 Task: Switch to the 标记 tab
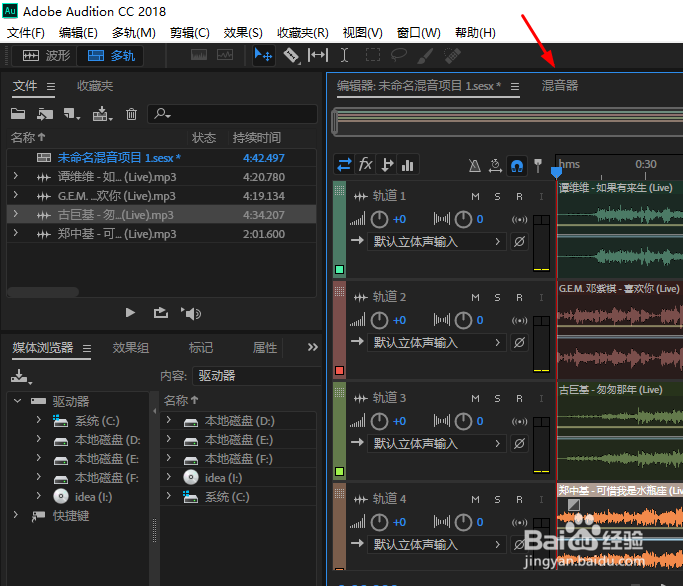coord(201,348)
